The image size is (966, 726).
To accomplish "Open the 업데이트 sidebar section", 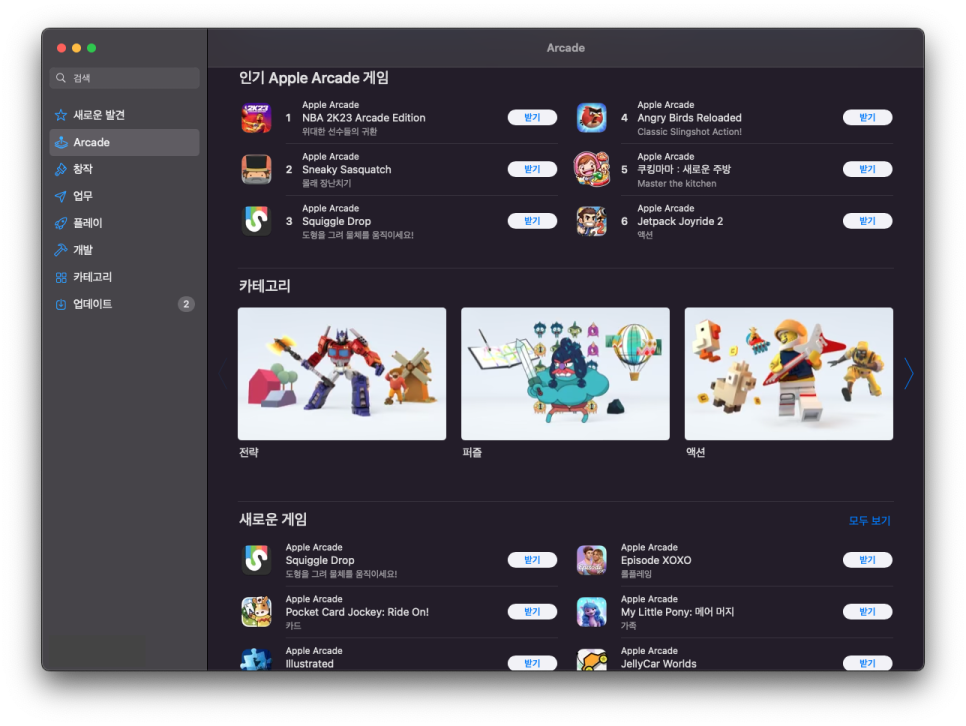I will click(x=124, y=304).
